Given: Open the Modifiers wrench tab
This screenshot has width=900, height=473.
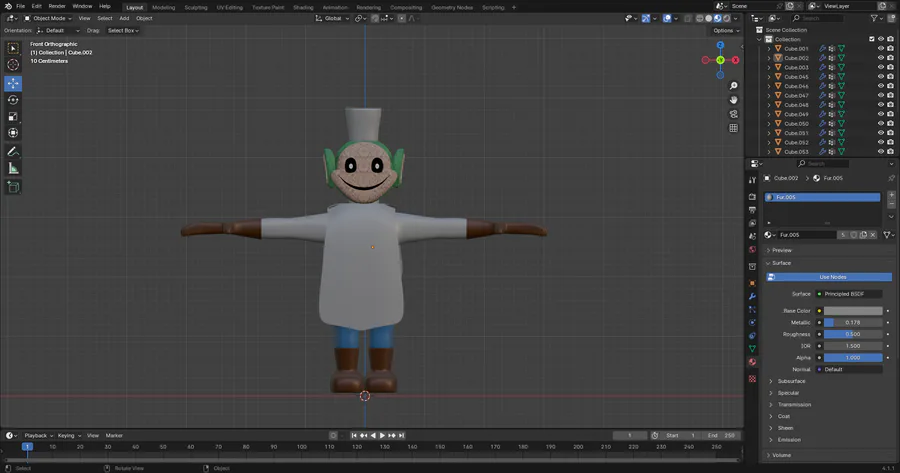Looking at the screenshot, I should 752,296.
